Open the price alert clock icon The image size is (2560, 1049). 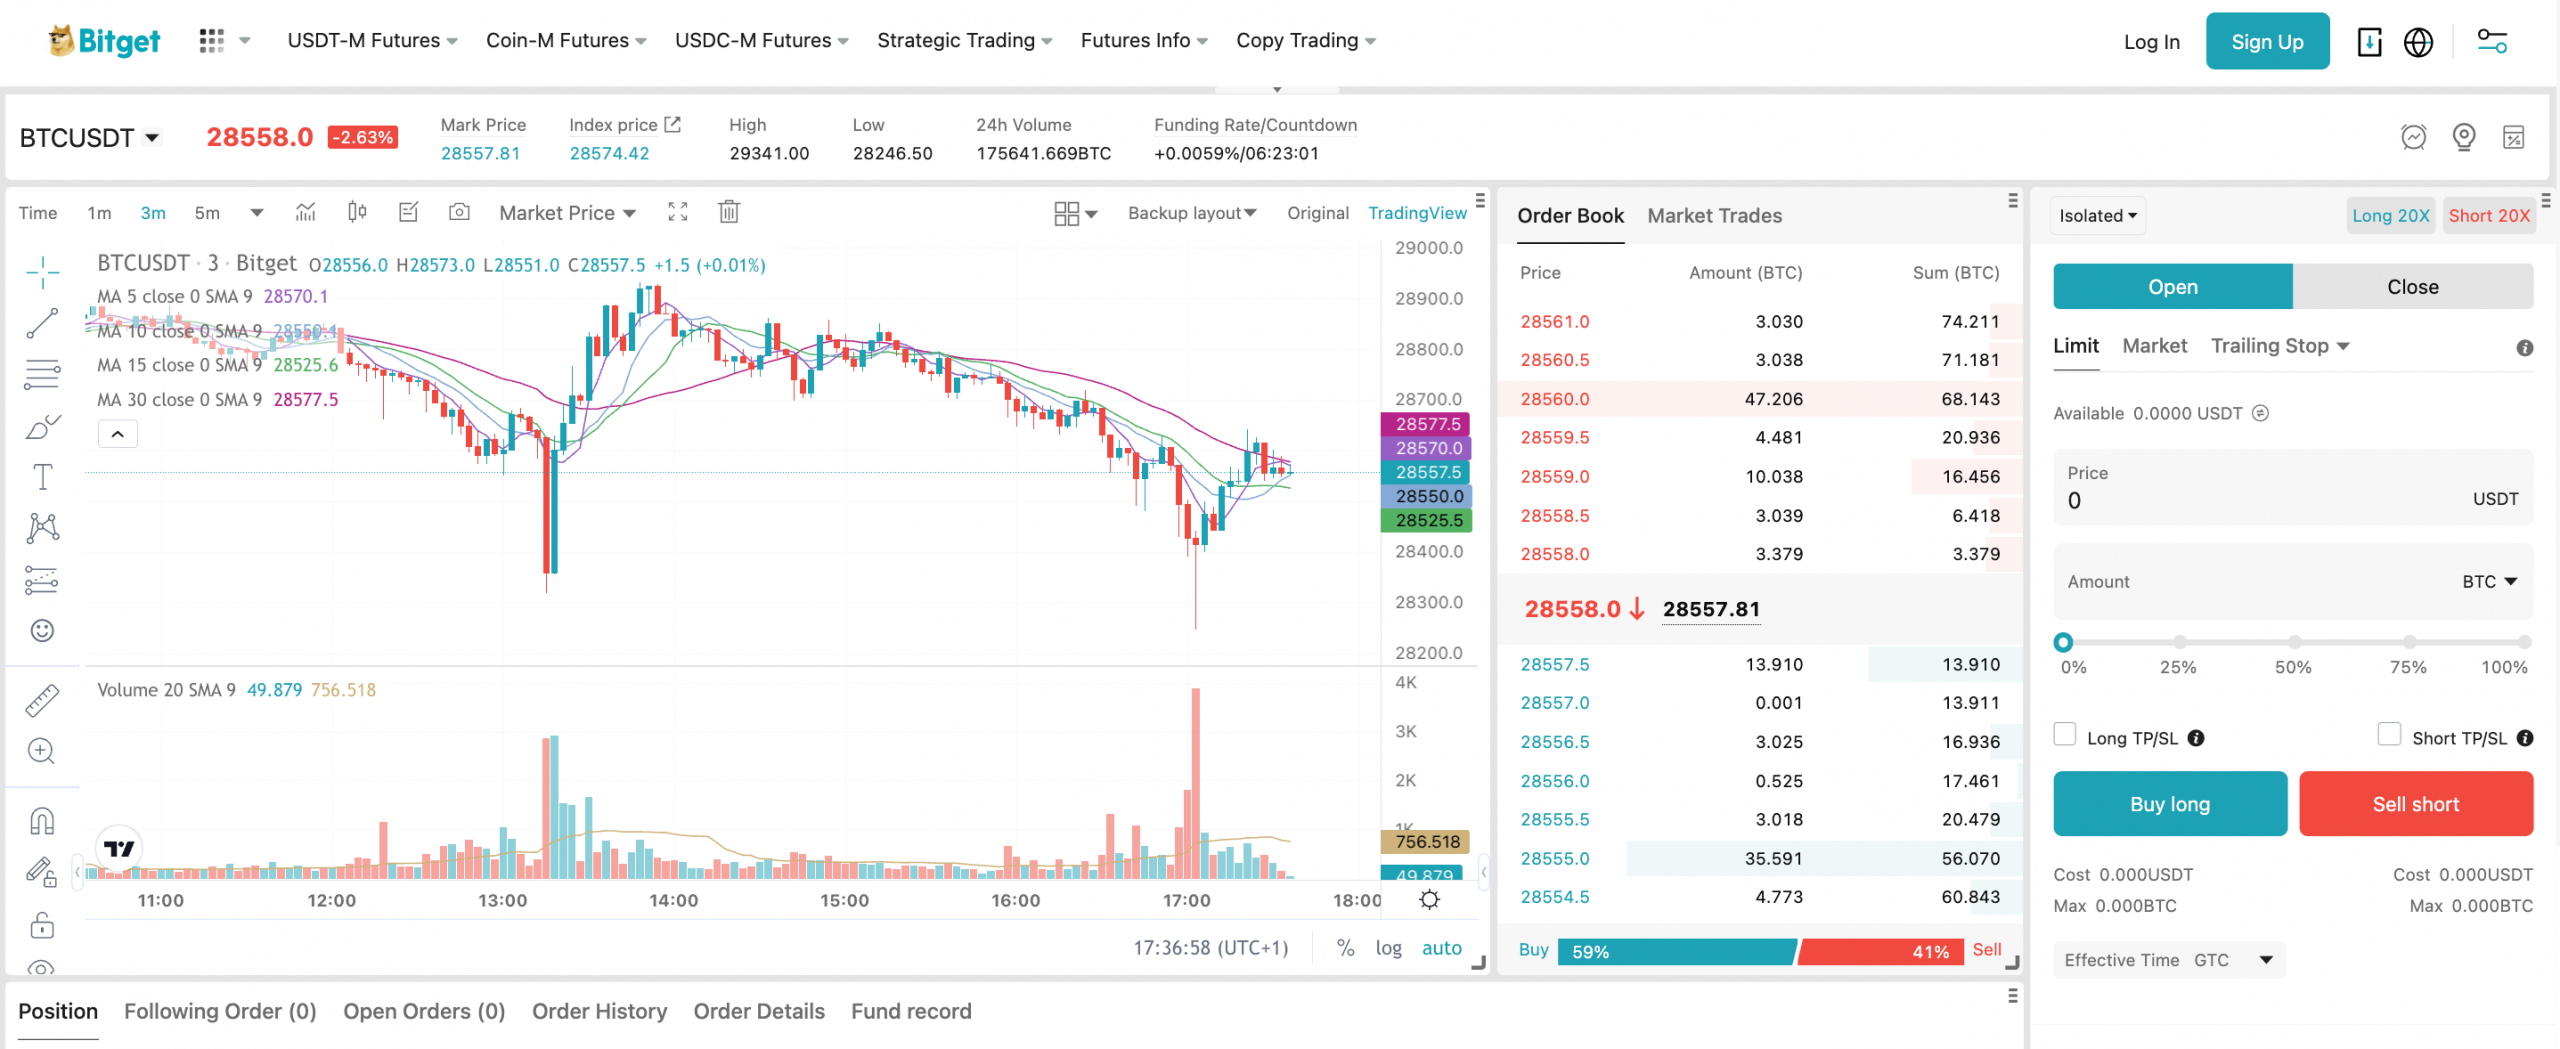click(2414, 137)
